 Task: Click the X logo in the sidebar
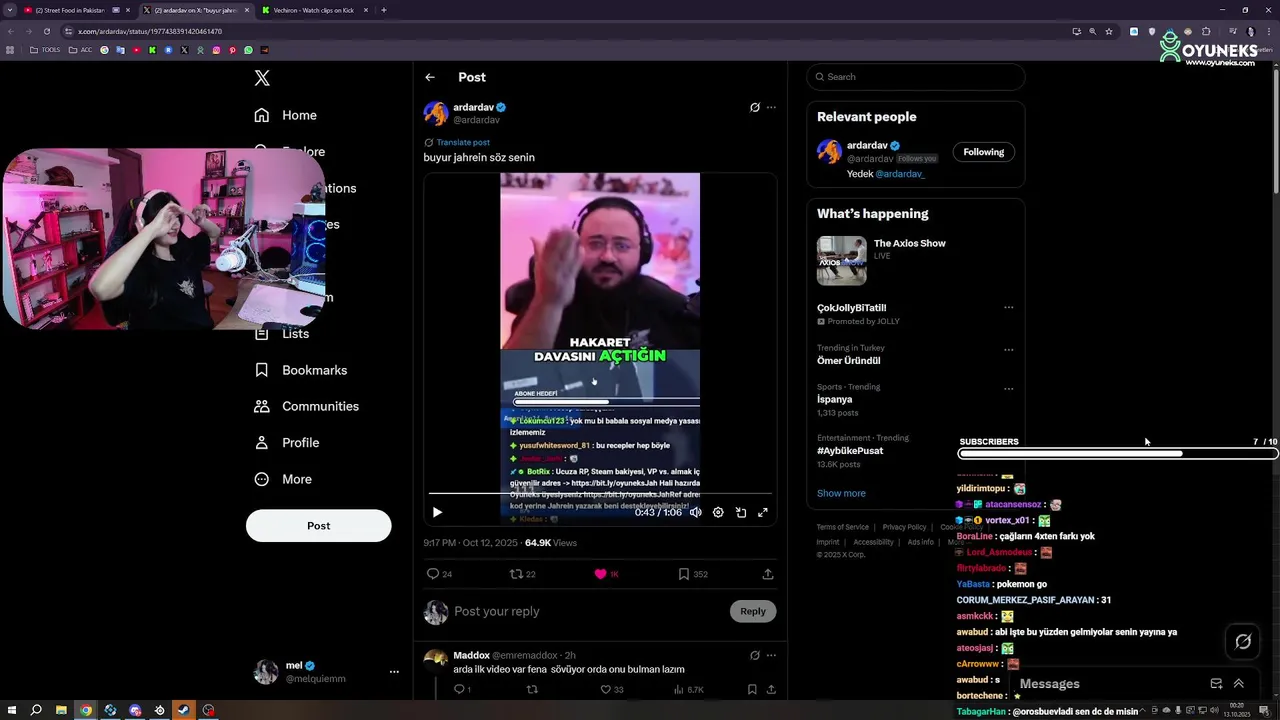click(262, 78)
